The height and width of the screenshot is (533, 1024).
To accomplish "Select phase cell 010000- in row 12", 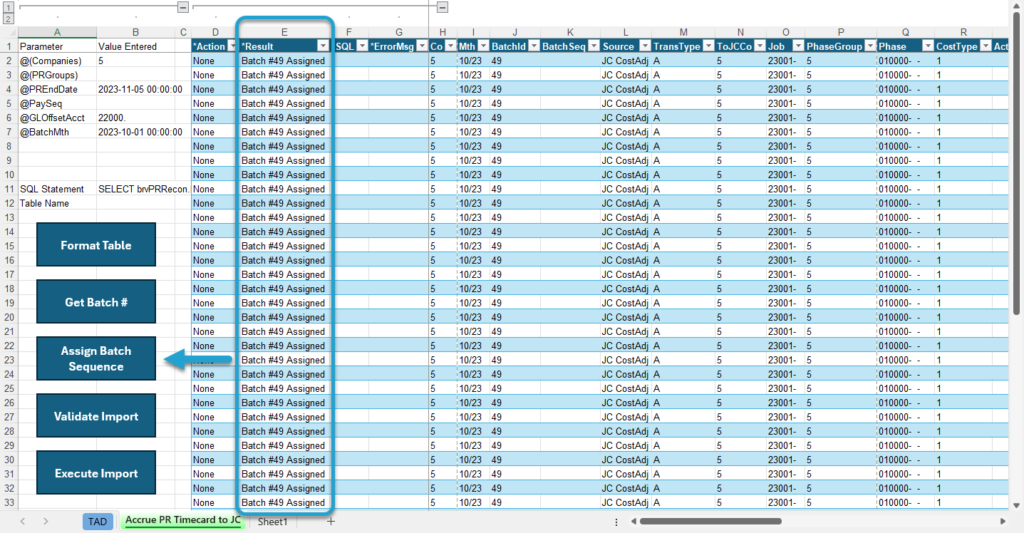I will point(905,203).
